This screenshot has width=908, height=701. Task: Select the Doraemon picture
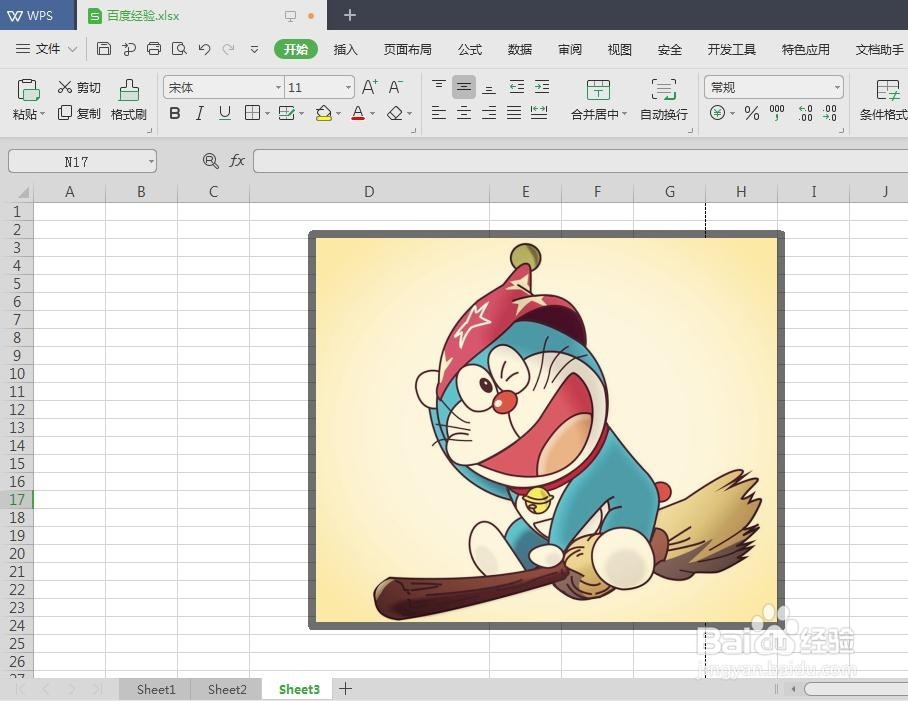coord(546,430)
